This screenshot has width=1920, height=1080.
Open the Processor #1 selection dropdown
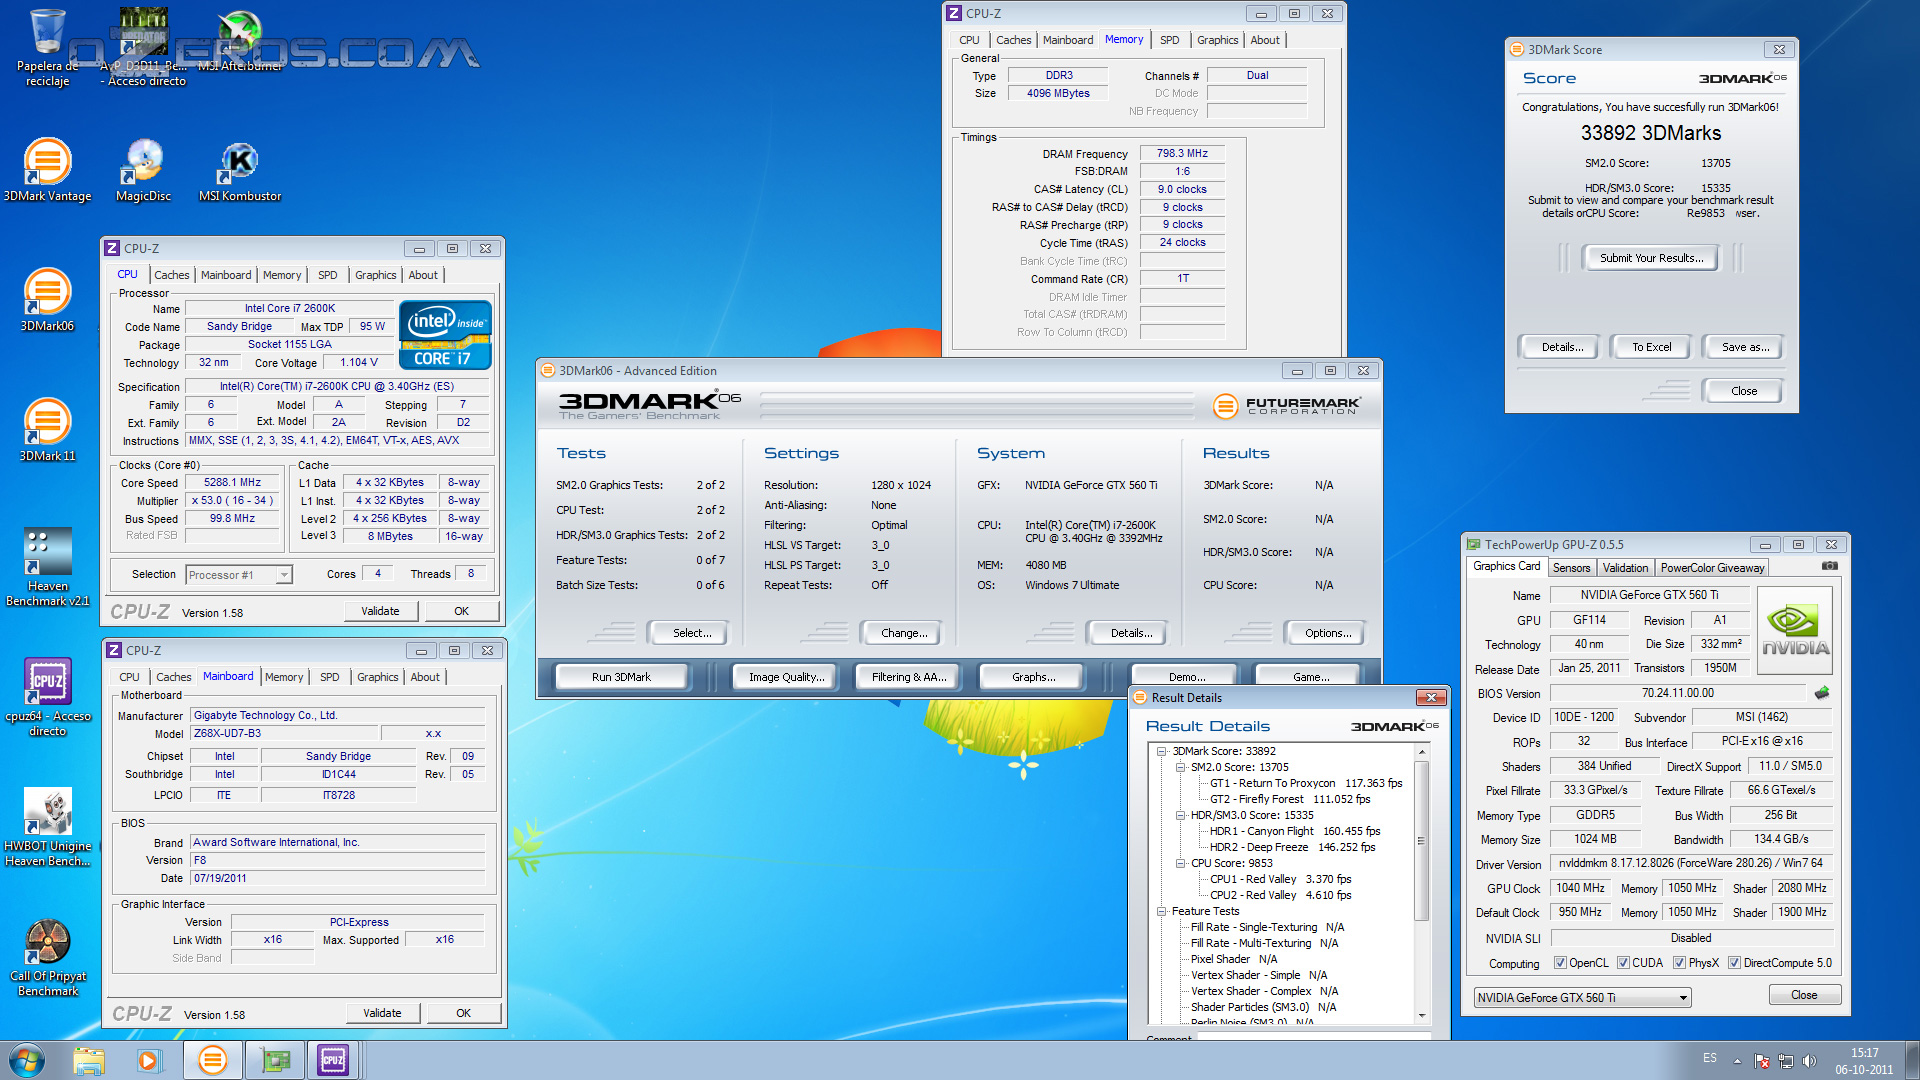(239, 575)
